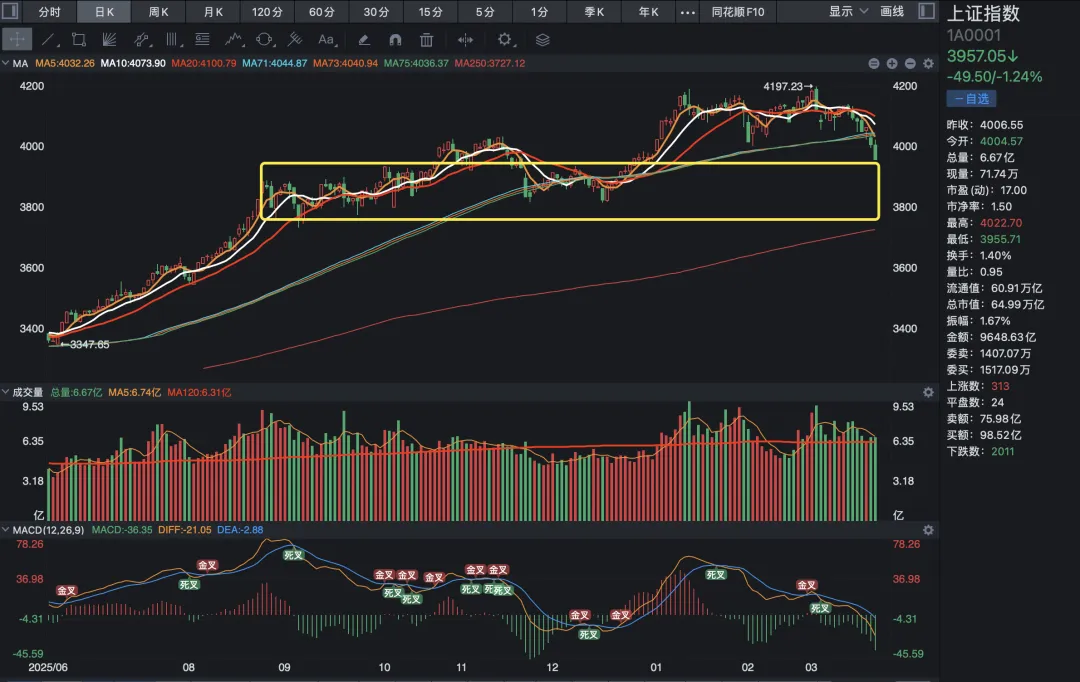
Task: Switch to 60分 period tab
Action: tap(322, 12)
